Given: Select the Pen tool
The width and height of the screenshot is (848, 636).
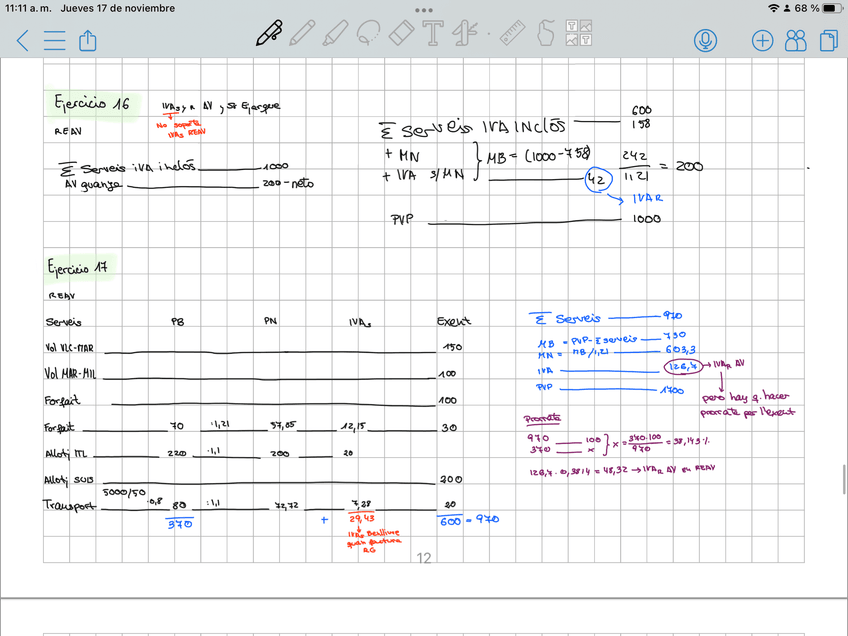Looking at the screenshot, I should click(268, 35).
